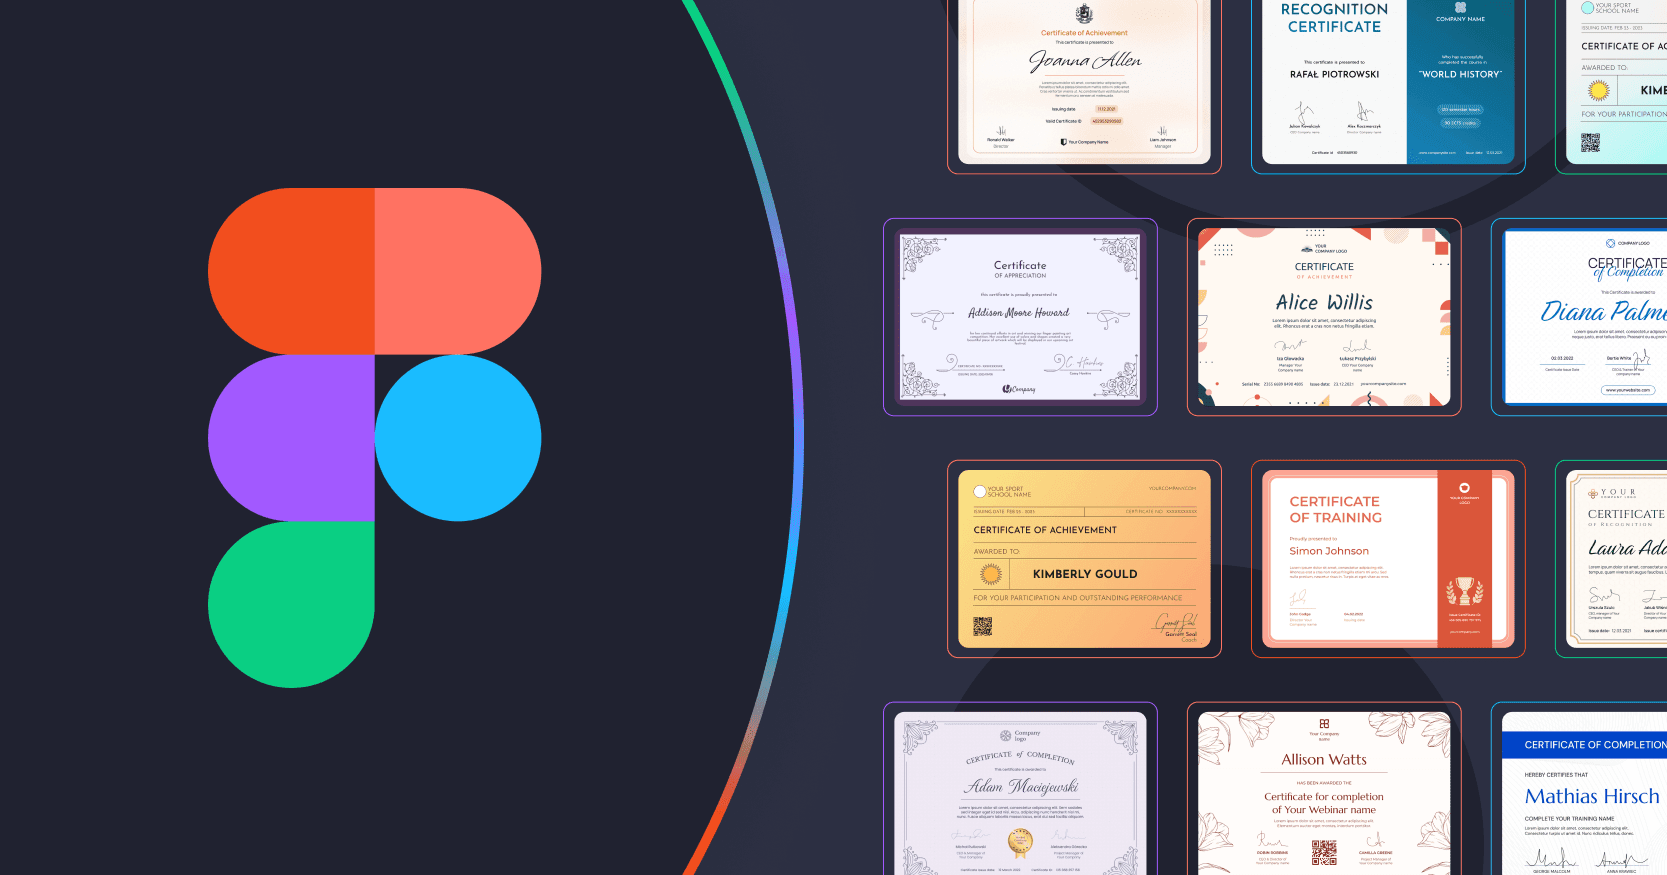Choose the Kimberly Gould achievement certificate

click(x=1084, y=559)
